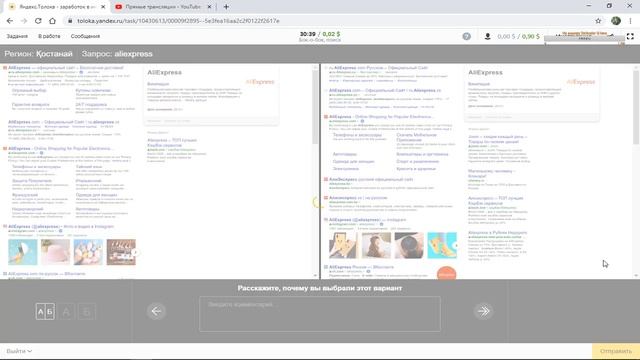The image size is (640, 360).
Task: Open the 'Online Shopping for Popular Electronics' result in the left panel
Action: [60, 149]
